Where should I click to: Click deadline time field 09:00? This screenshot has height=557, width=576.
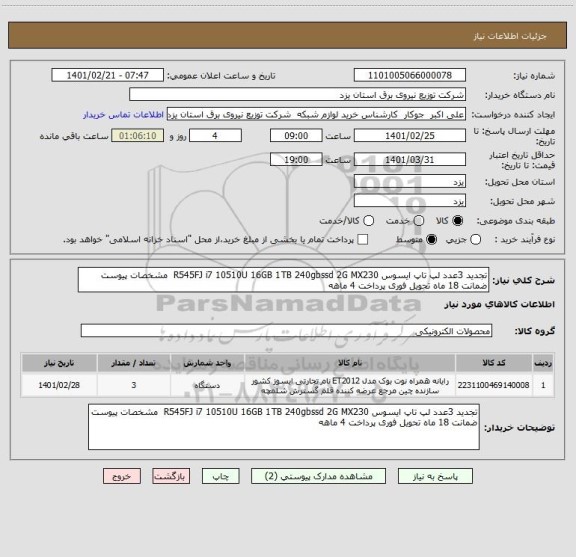[296, 136]
